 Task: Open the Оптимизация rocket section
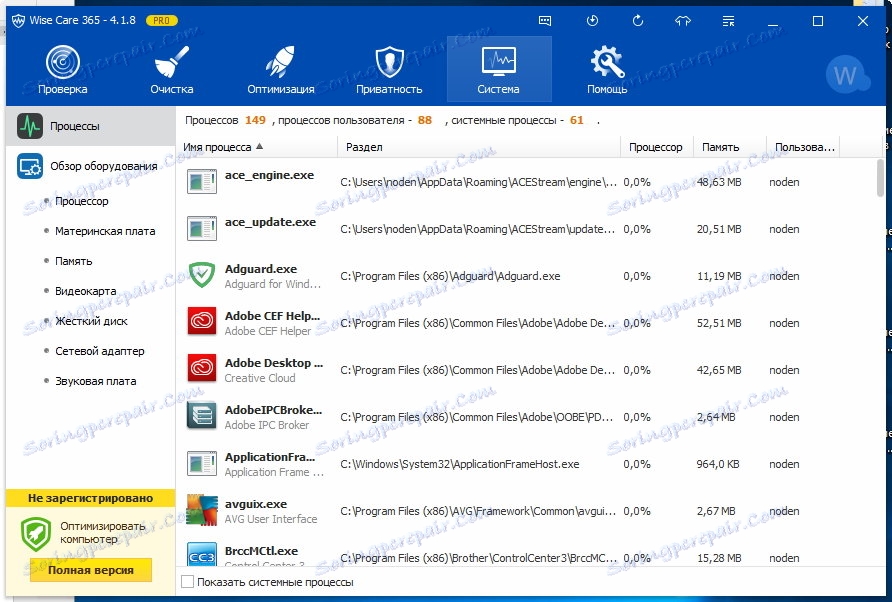[280, 70]
